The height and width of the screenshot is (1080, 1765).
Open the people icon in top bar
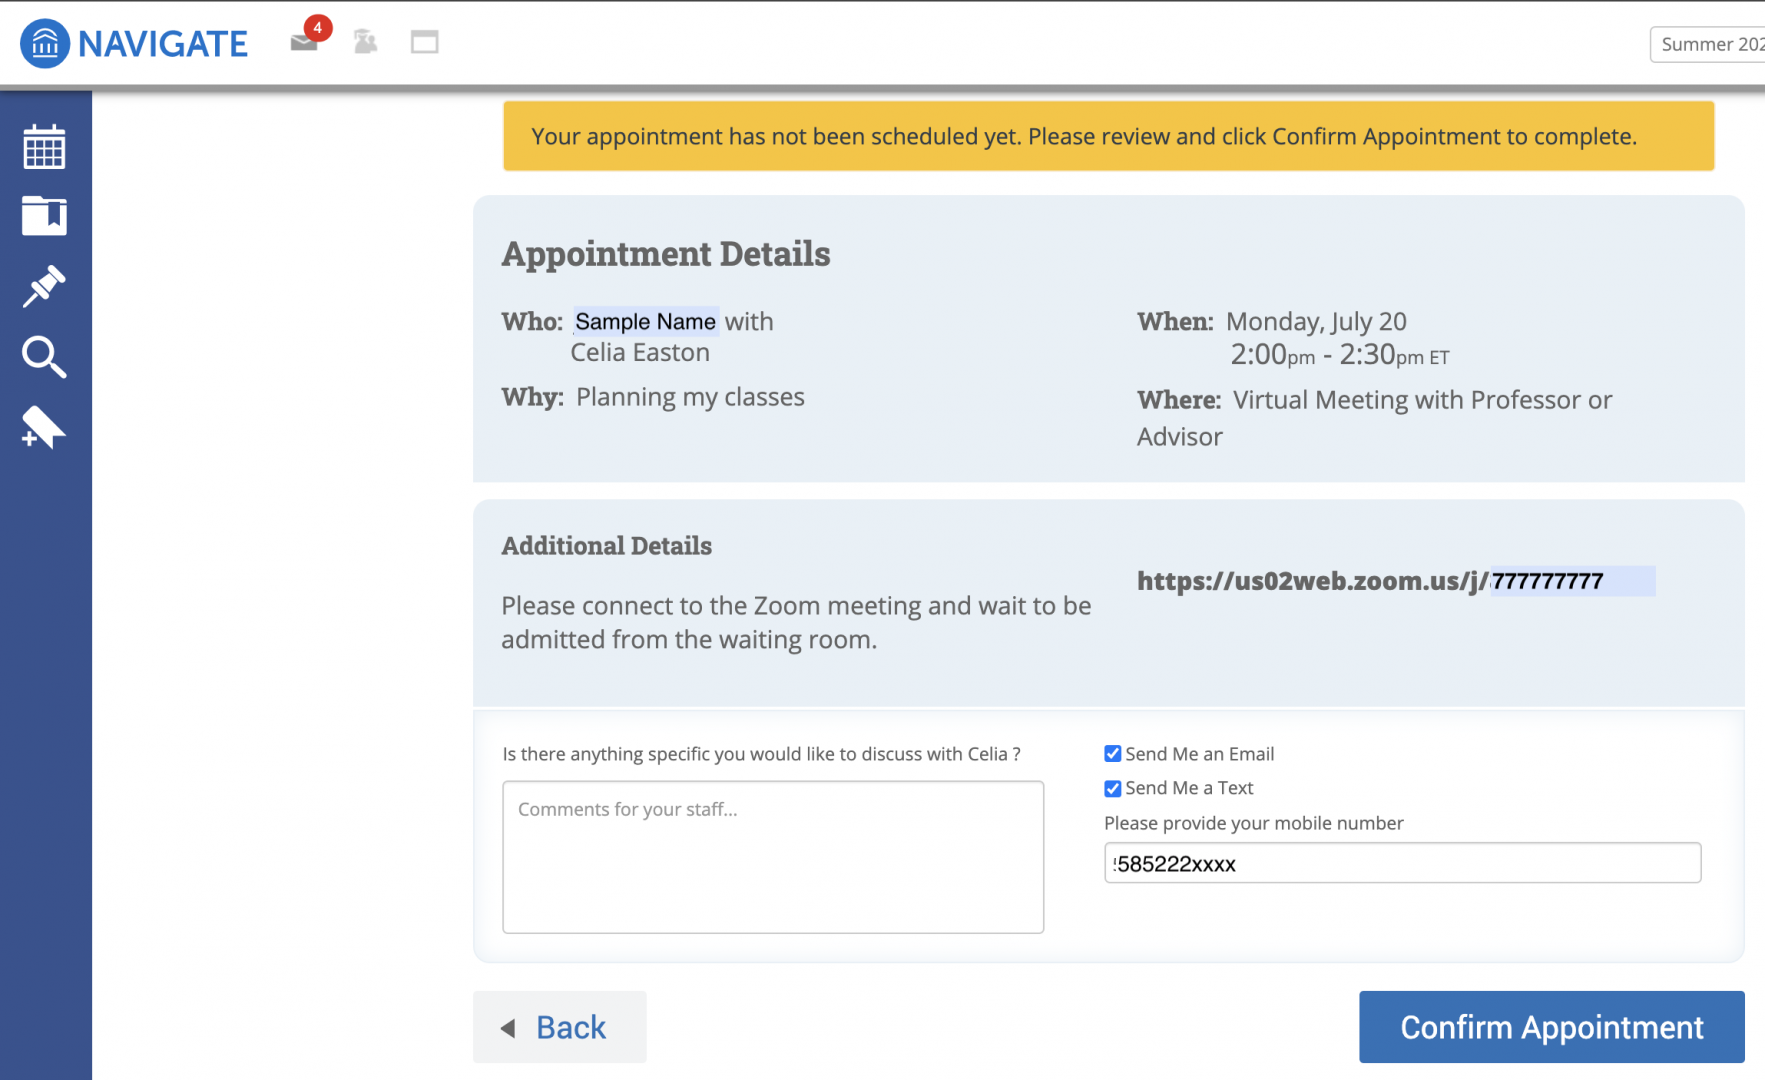point(365,42)
